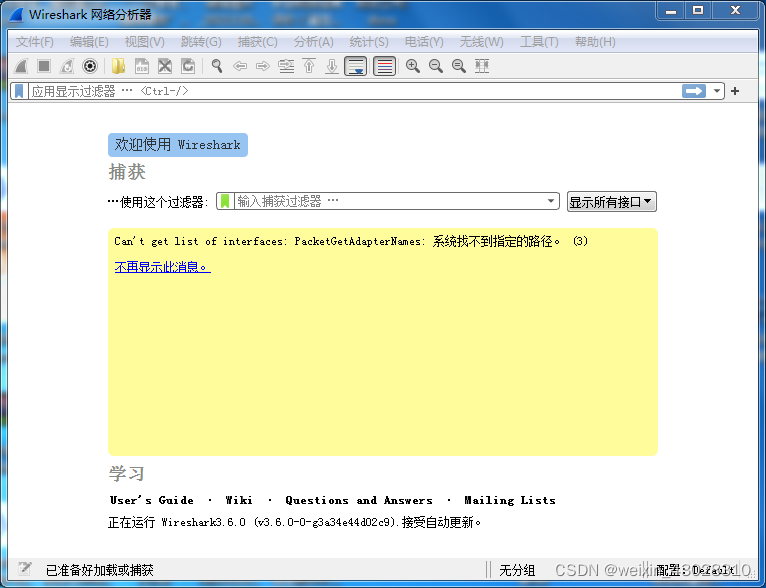Reload the capture file icon
Viewport: 766px width, 588px height.
(x=188, y=66)
